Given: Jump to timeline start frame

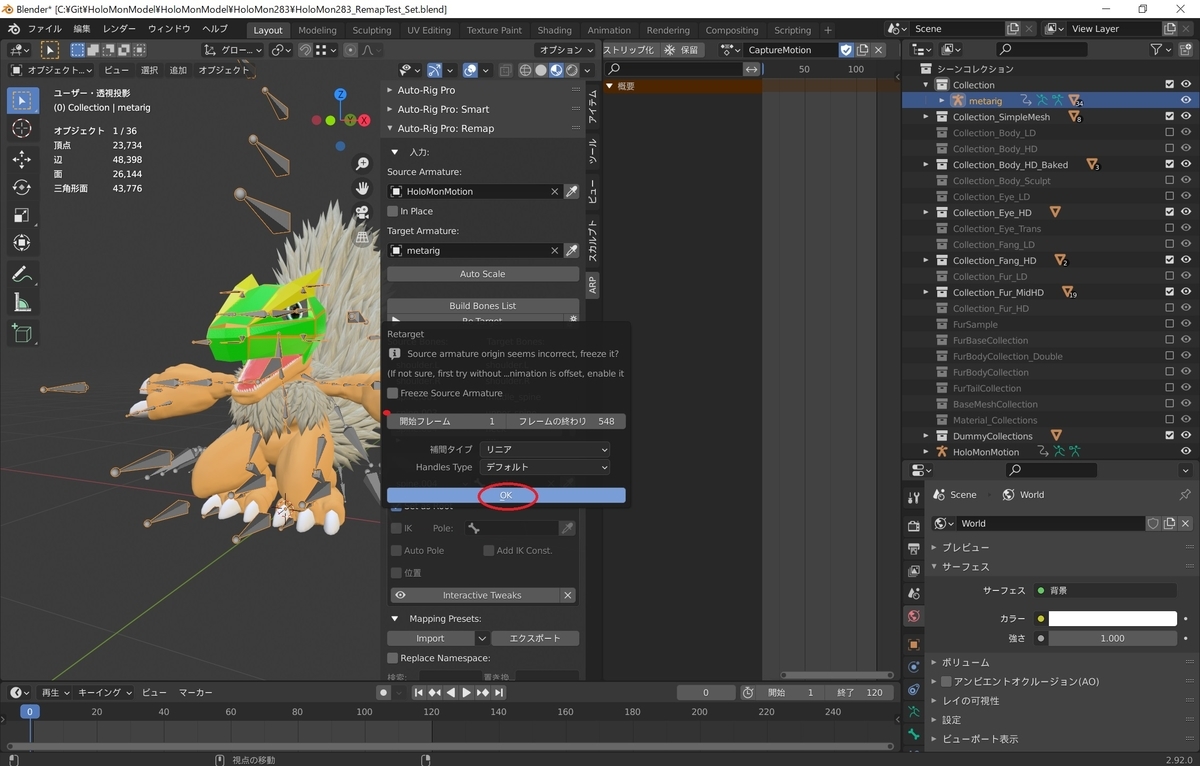Looking at the screenshot, I should [418, 692].
